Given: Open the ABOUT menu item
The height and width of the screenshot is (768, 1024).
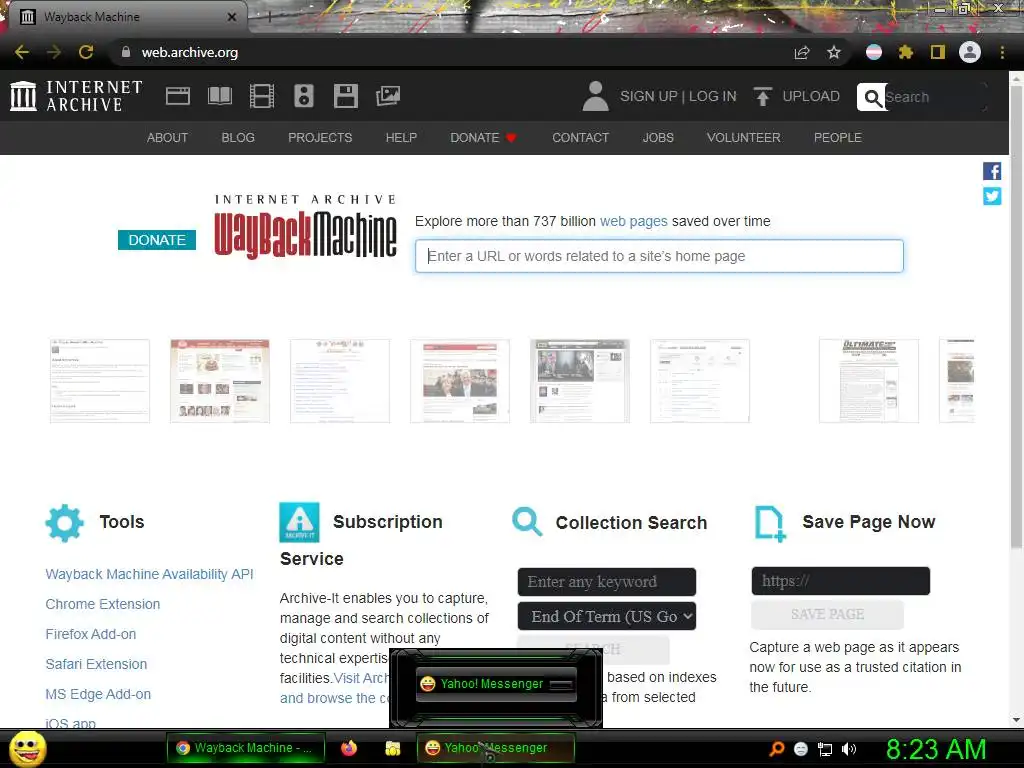Looking at the screenshot, I should pyautogui.click(x=167, y=138).
